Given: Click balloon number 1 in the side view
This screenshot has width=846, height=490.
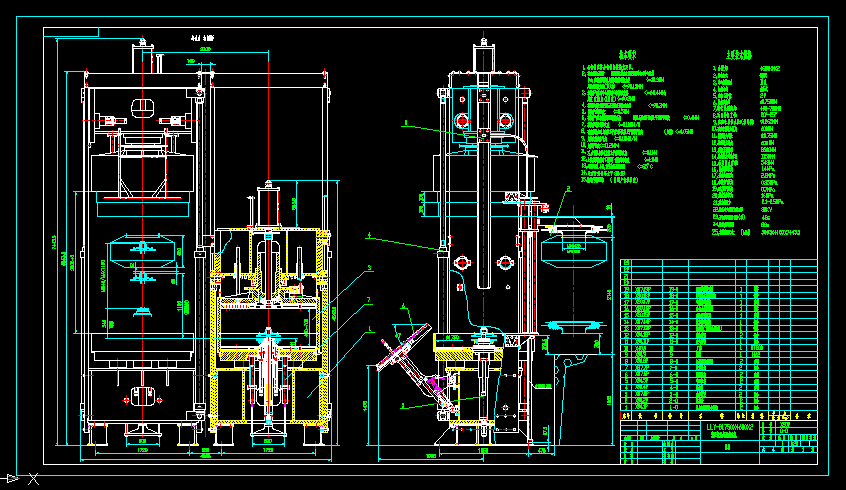Looking at the screenshot, I should click(371, 328).
